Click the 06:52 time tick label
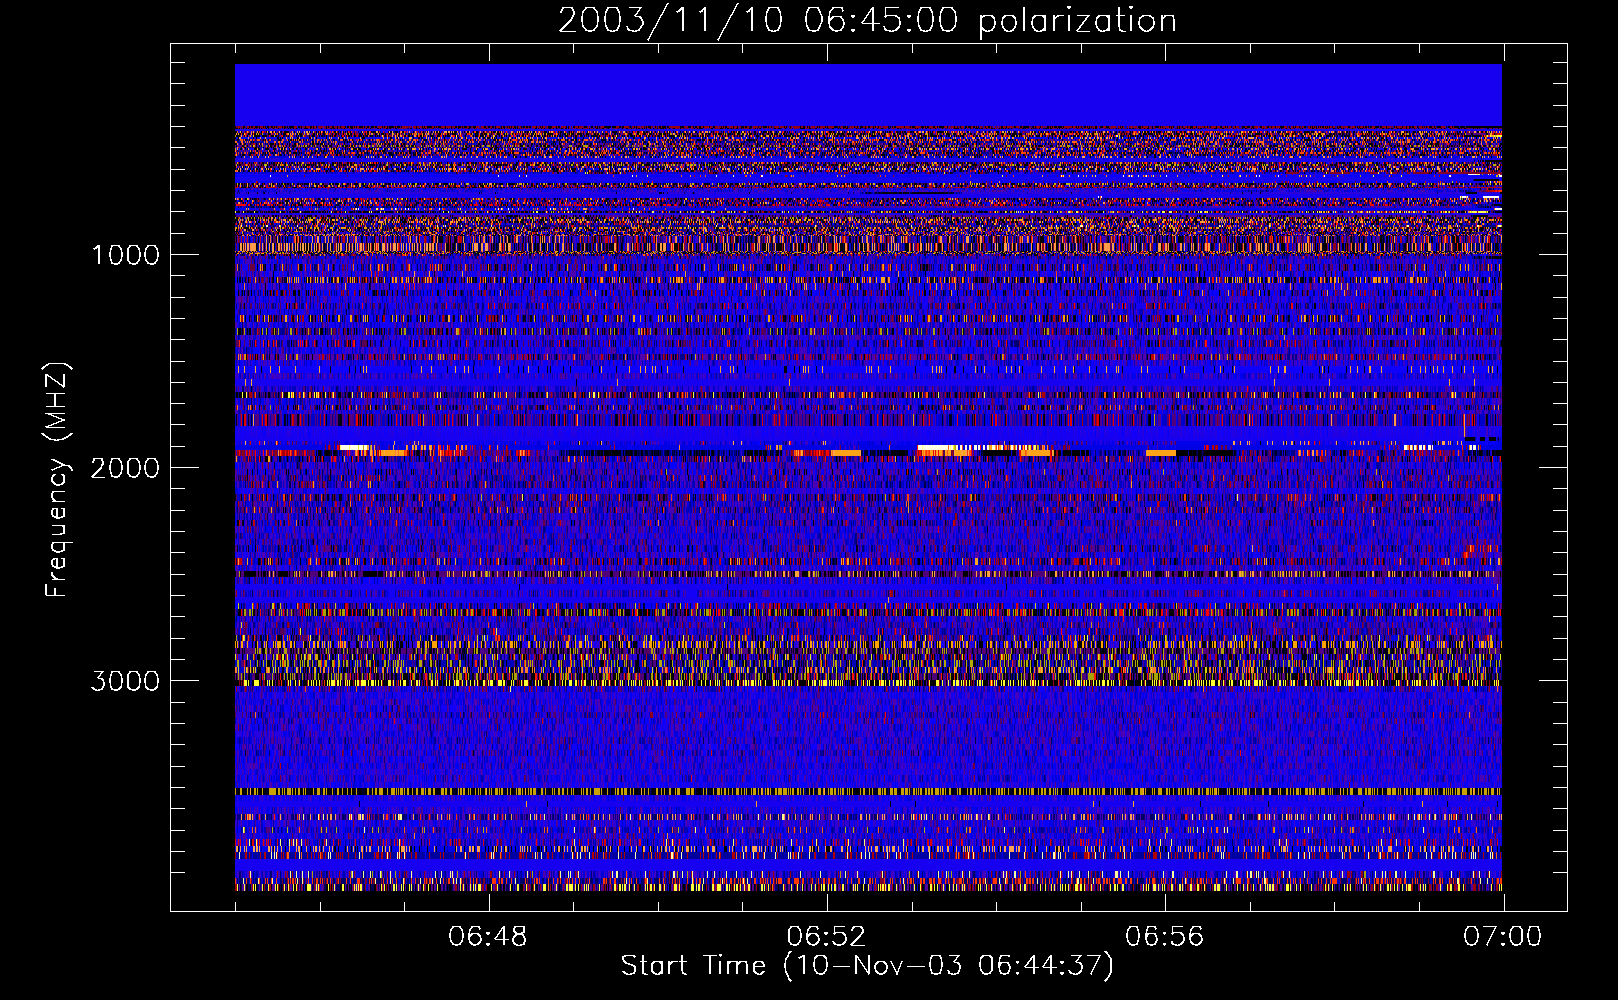Image resolution: width=1618 pixels, height=1000 pixels. coord(826,937)
